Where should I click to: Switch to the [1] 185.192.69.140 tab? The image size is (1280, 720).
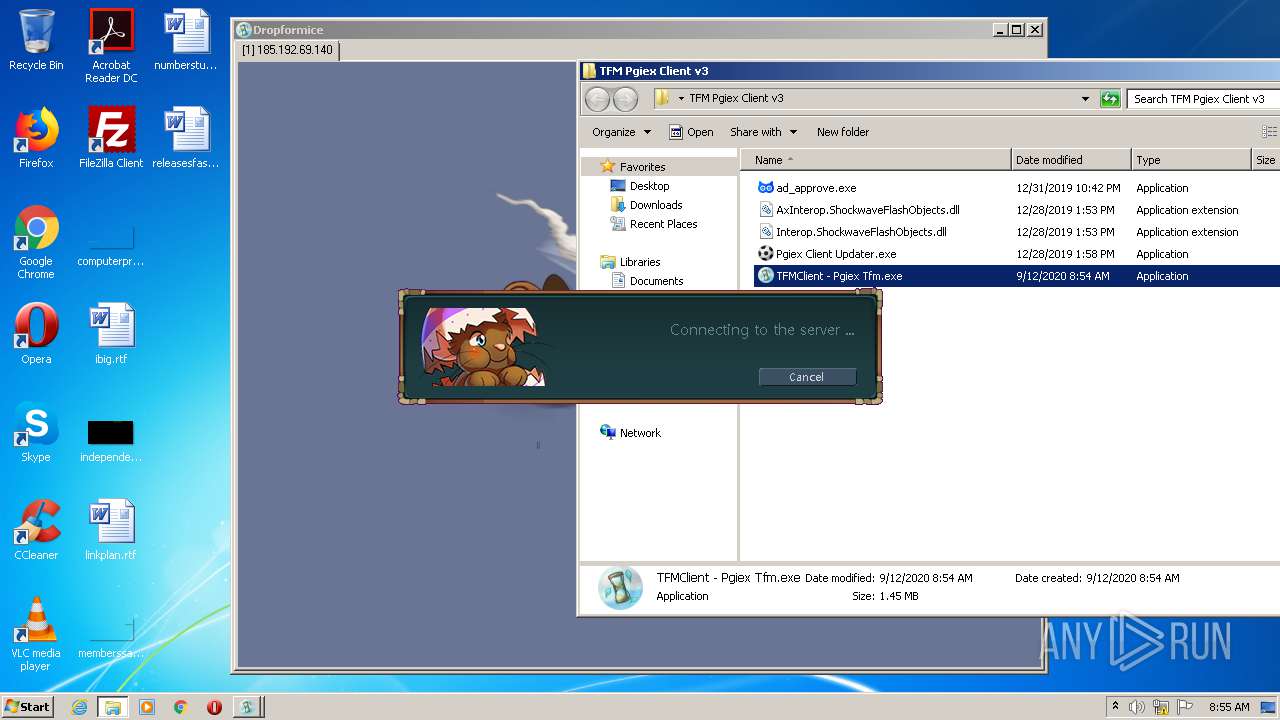(287, 50)
